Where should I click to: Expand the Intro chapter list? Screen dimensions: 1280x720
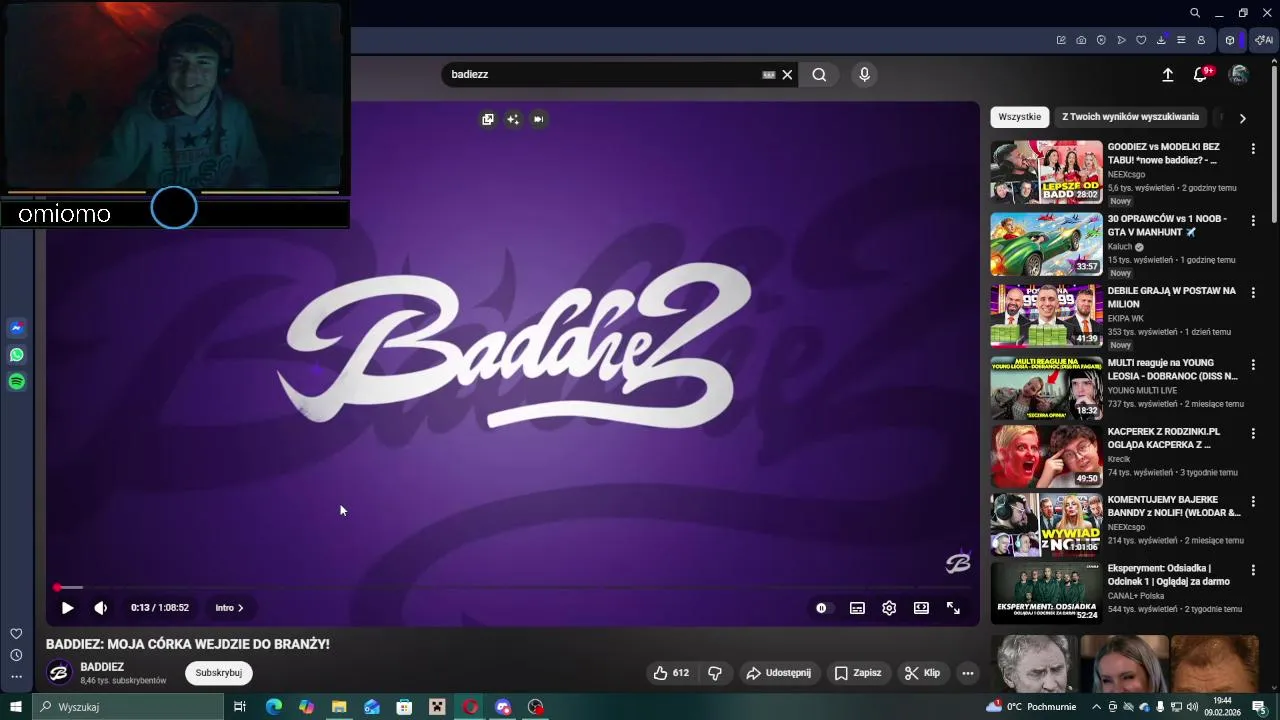(229, 608)
